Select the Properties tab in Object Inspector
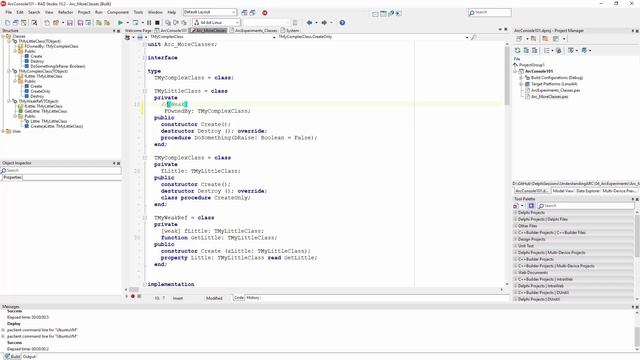Viewport: 640px width, 360px height. coord(12,178)
